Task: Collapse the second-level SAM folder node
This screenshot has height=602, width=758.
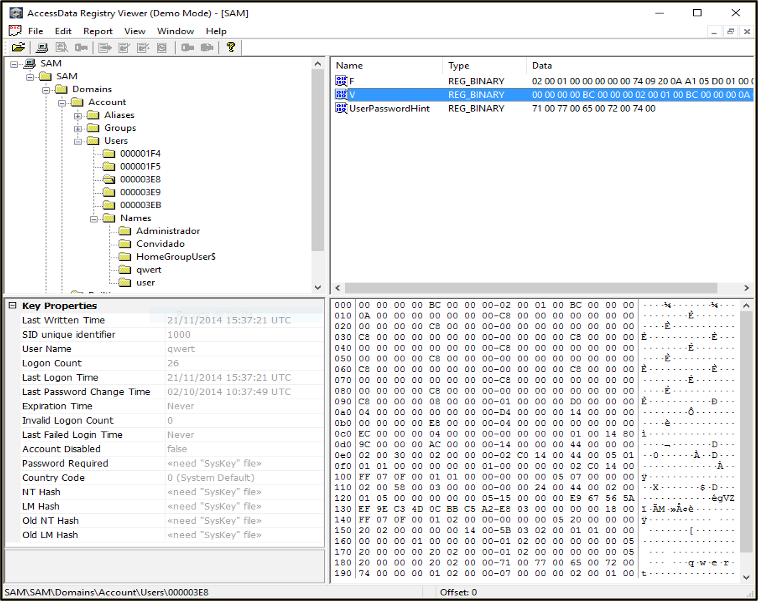Action: point(30,76)
